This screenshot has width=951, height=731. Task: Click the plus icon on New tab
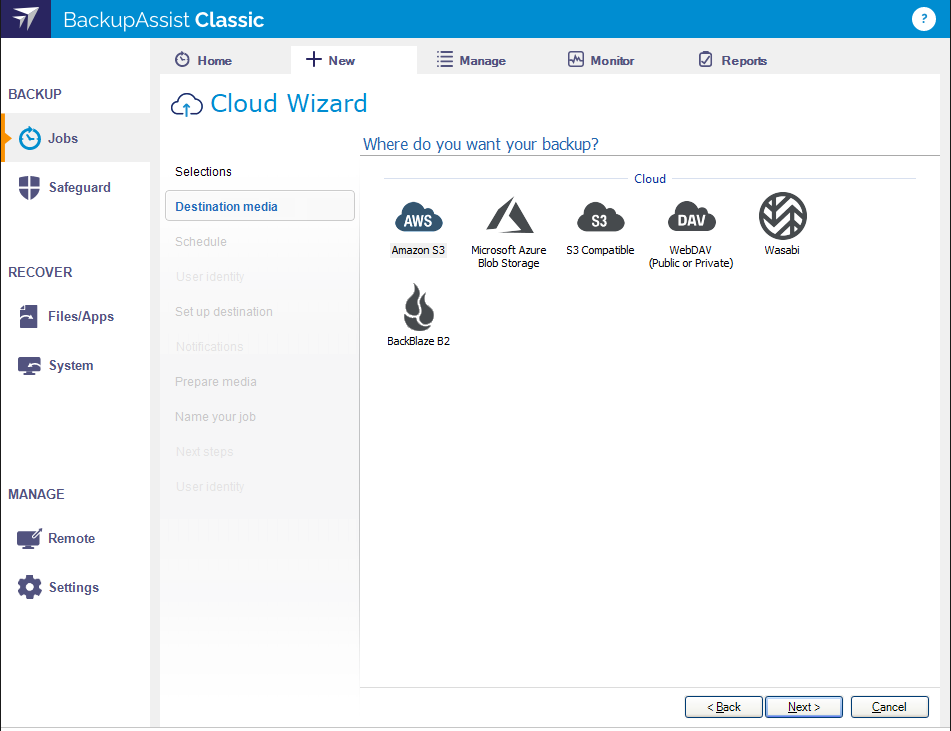314,59
